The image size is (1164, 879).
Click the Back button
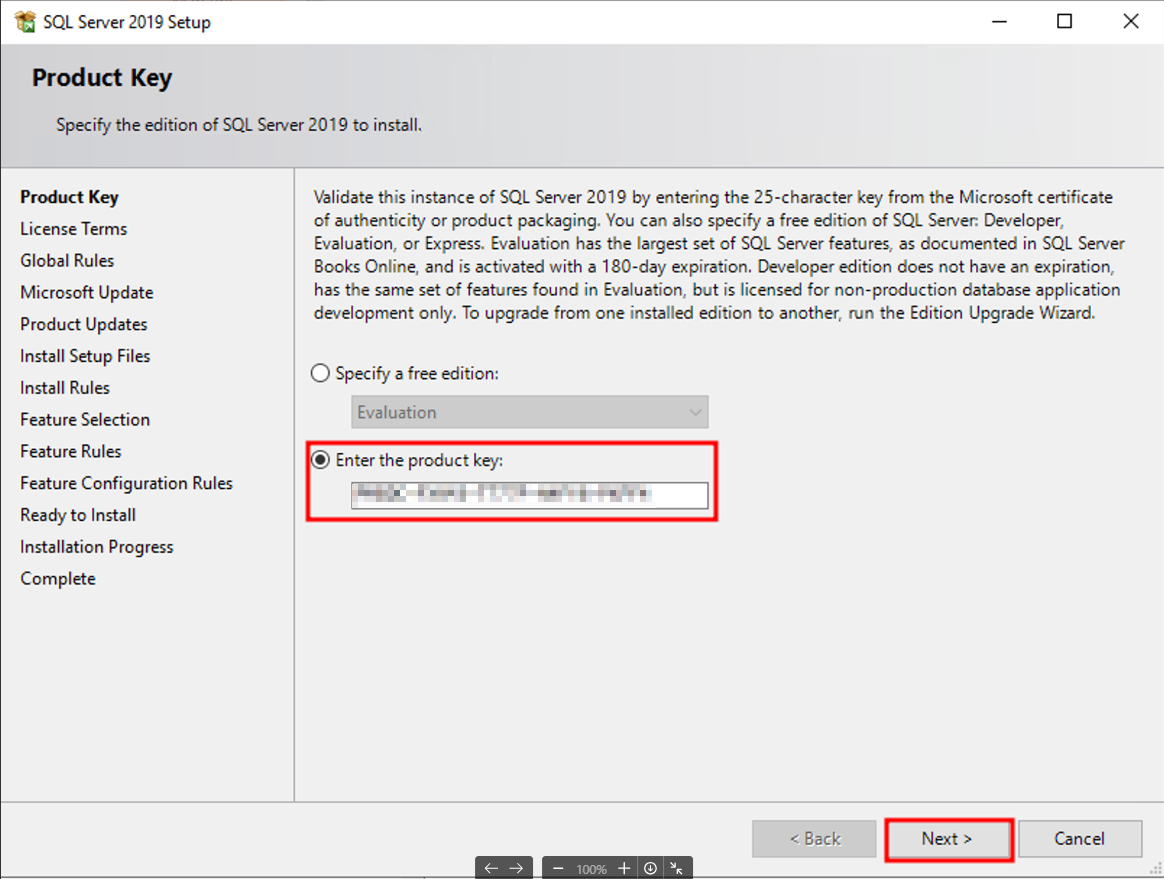pyautogui.click(x=814, y=839)
